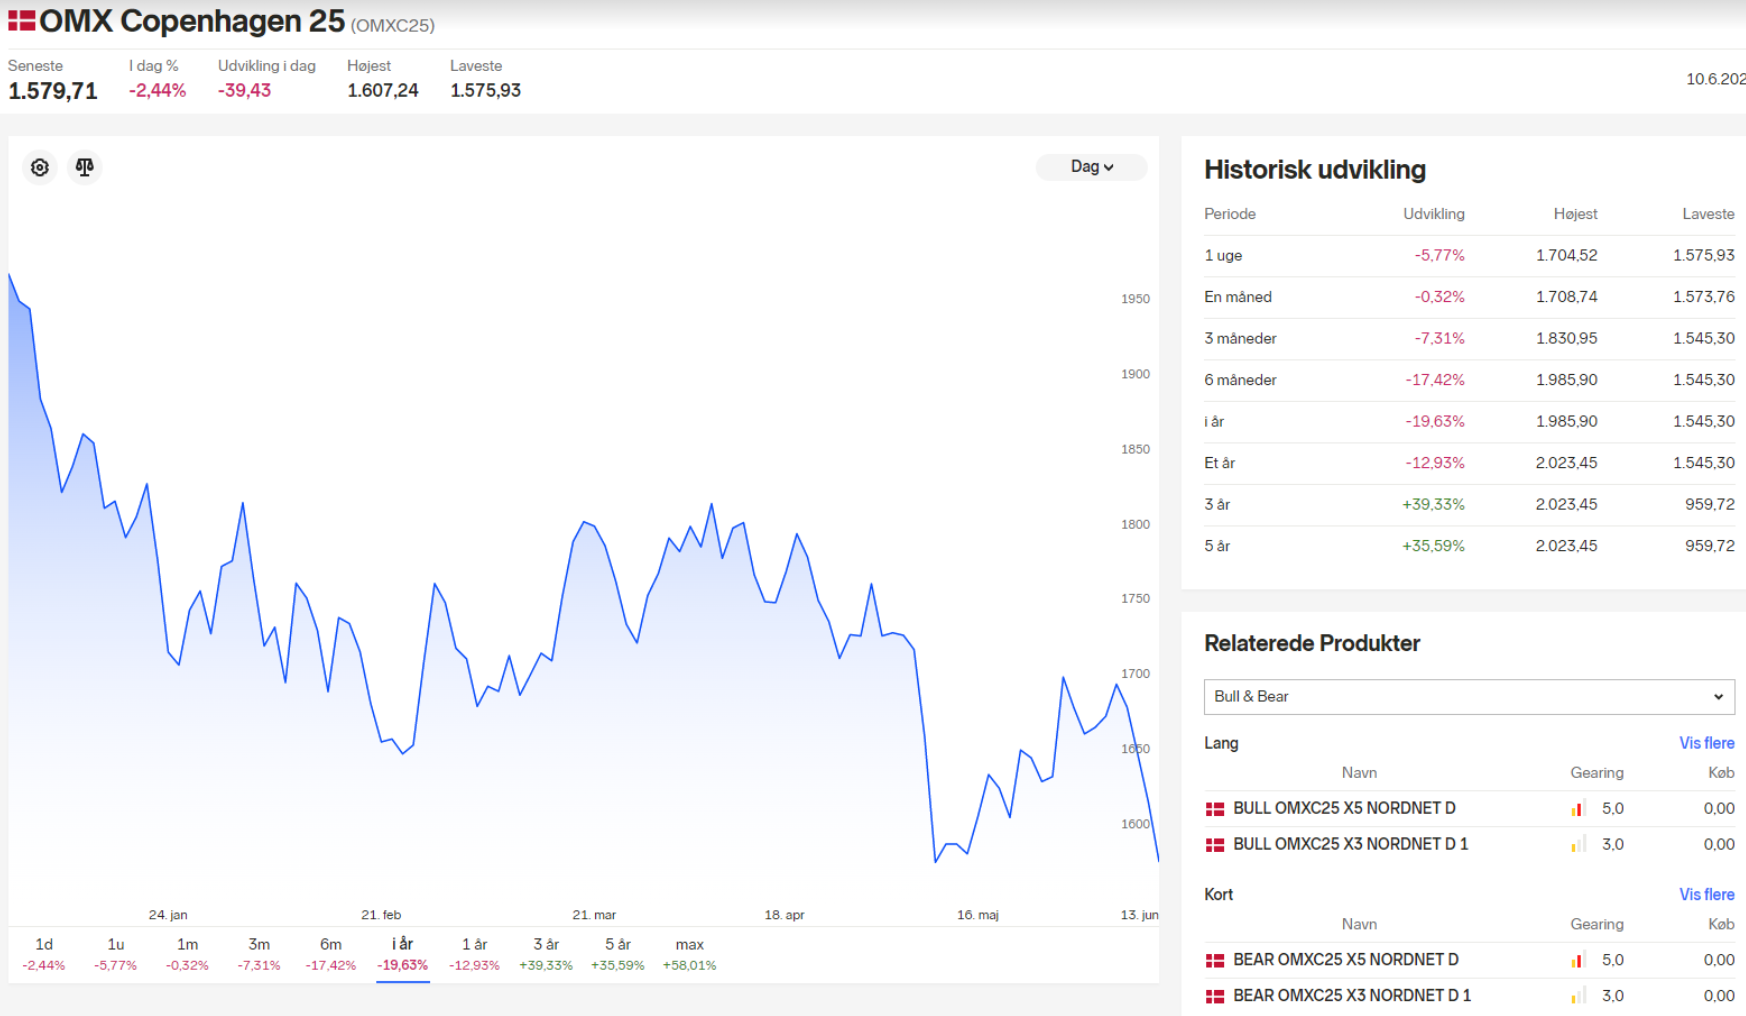
Task: Click gearing bars icon for BEAR X3
Action: tap(1578, 996)
